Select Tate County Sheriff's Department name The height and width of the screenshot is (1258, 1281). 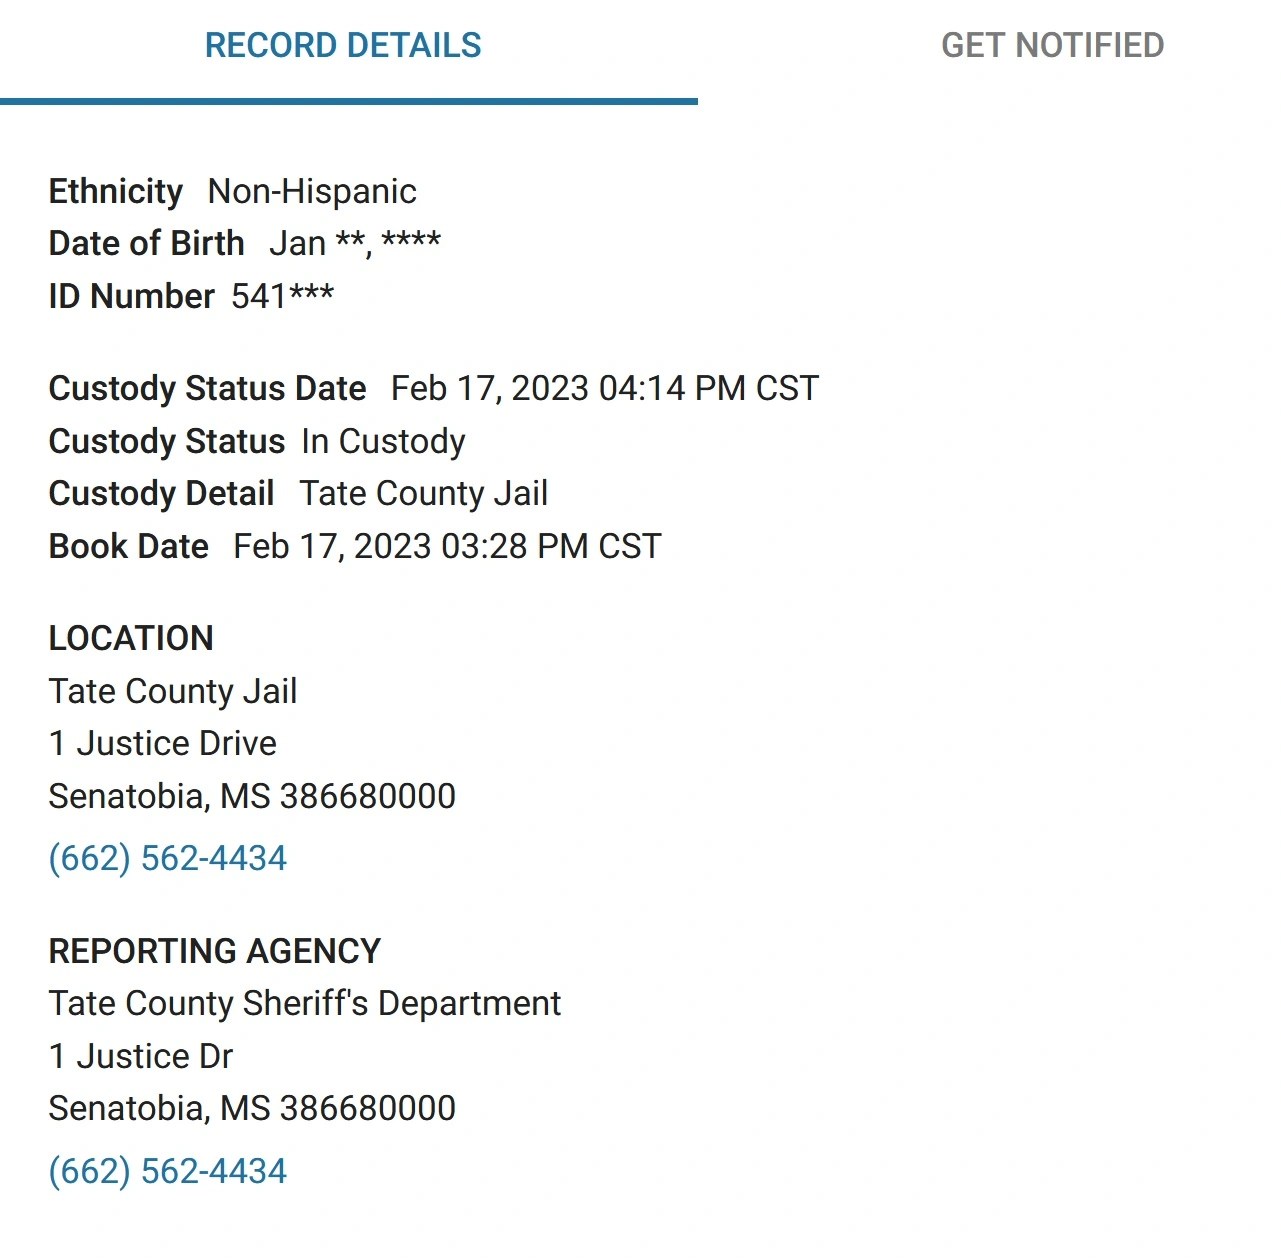click(x=305, y=1003)
